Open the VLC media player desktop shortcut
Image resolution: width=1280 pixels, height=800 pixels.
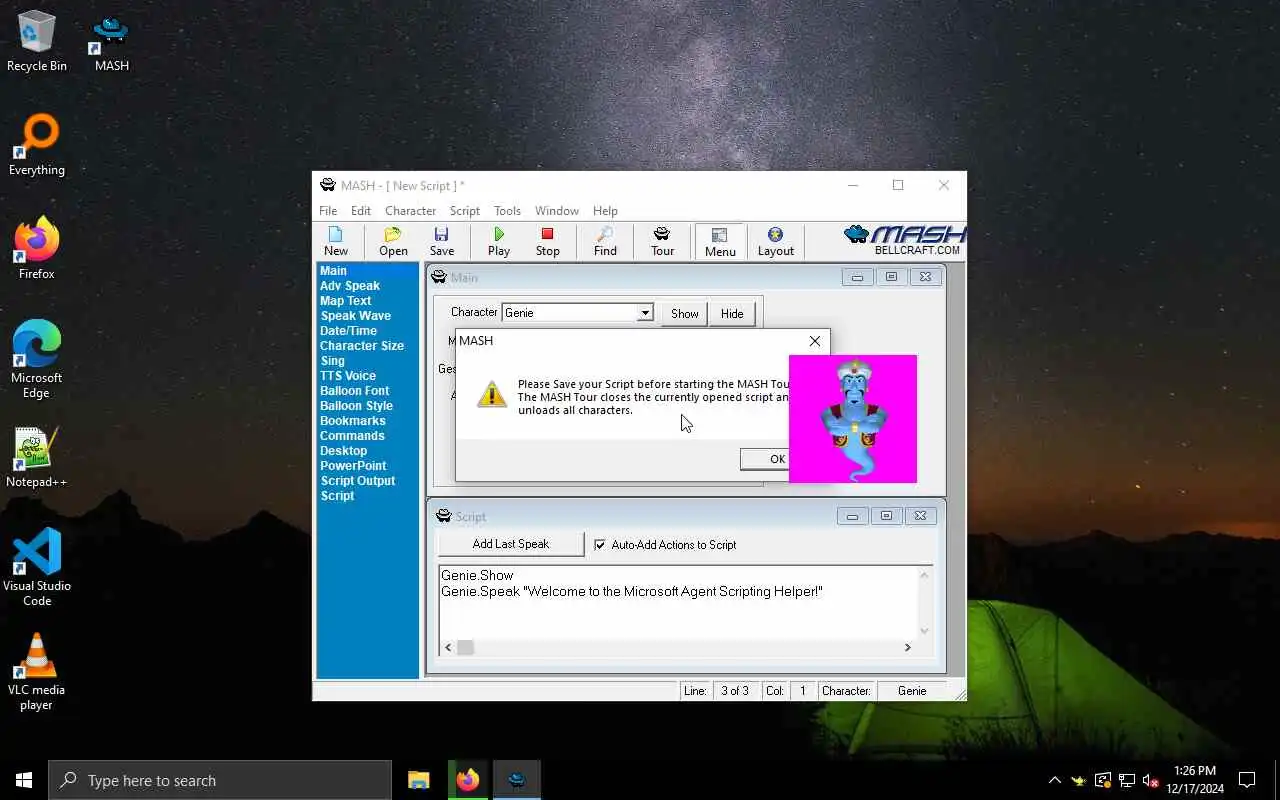point(37,671)
